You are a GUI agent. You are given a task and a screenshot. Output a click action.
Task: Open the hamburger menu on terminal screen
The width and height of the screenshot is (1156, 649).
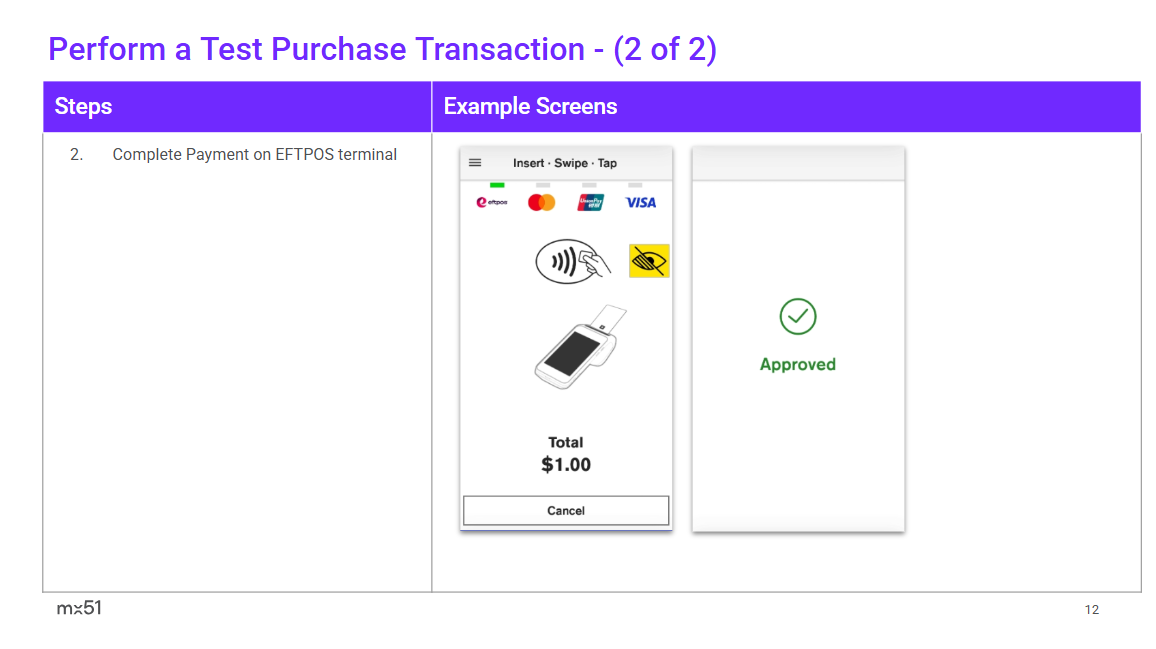[x=475, y=163]
